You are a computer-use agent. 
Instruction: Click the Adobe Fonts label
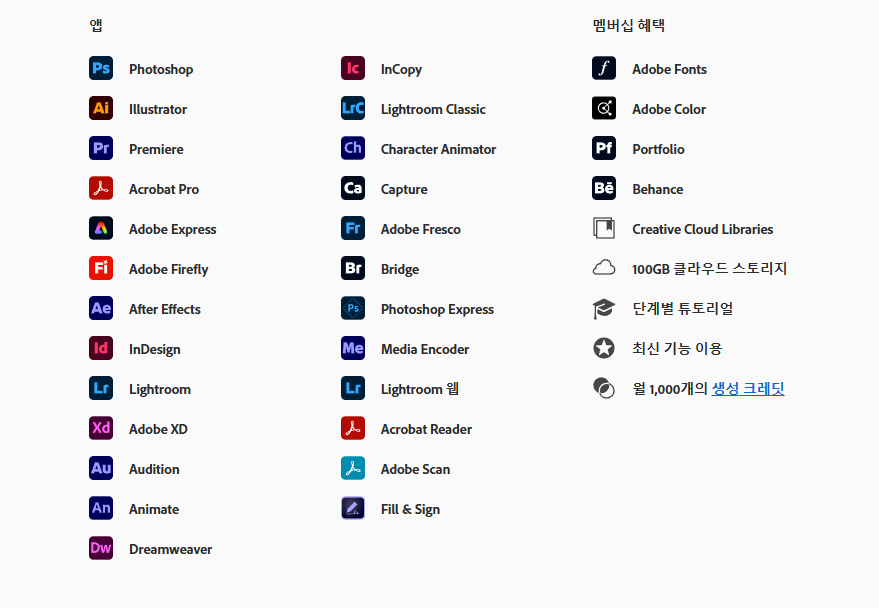[669, 69]
